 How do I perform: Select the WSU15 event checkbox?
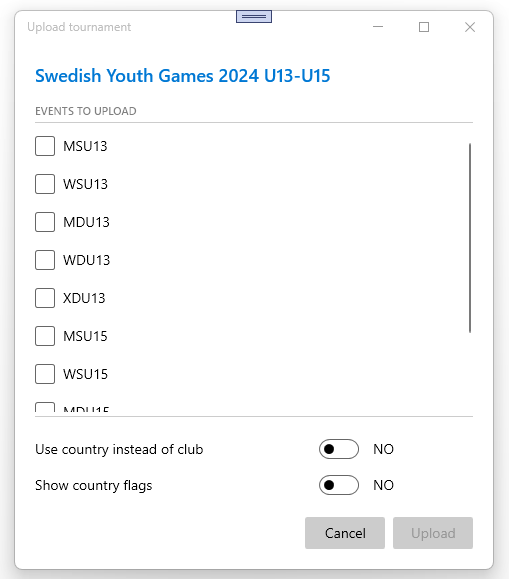[45, 374]
